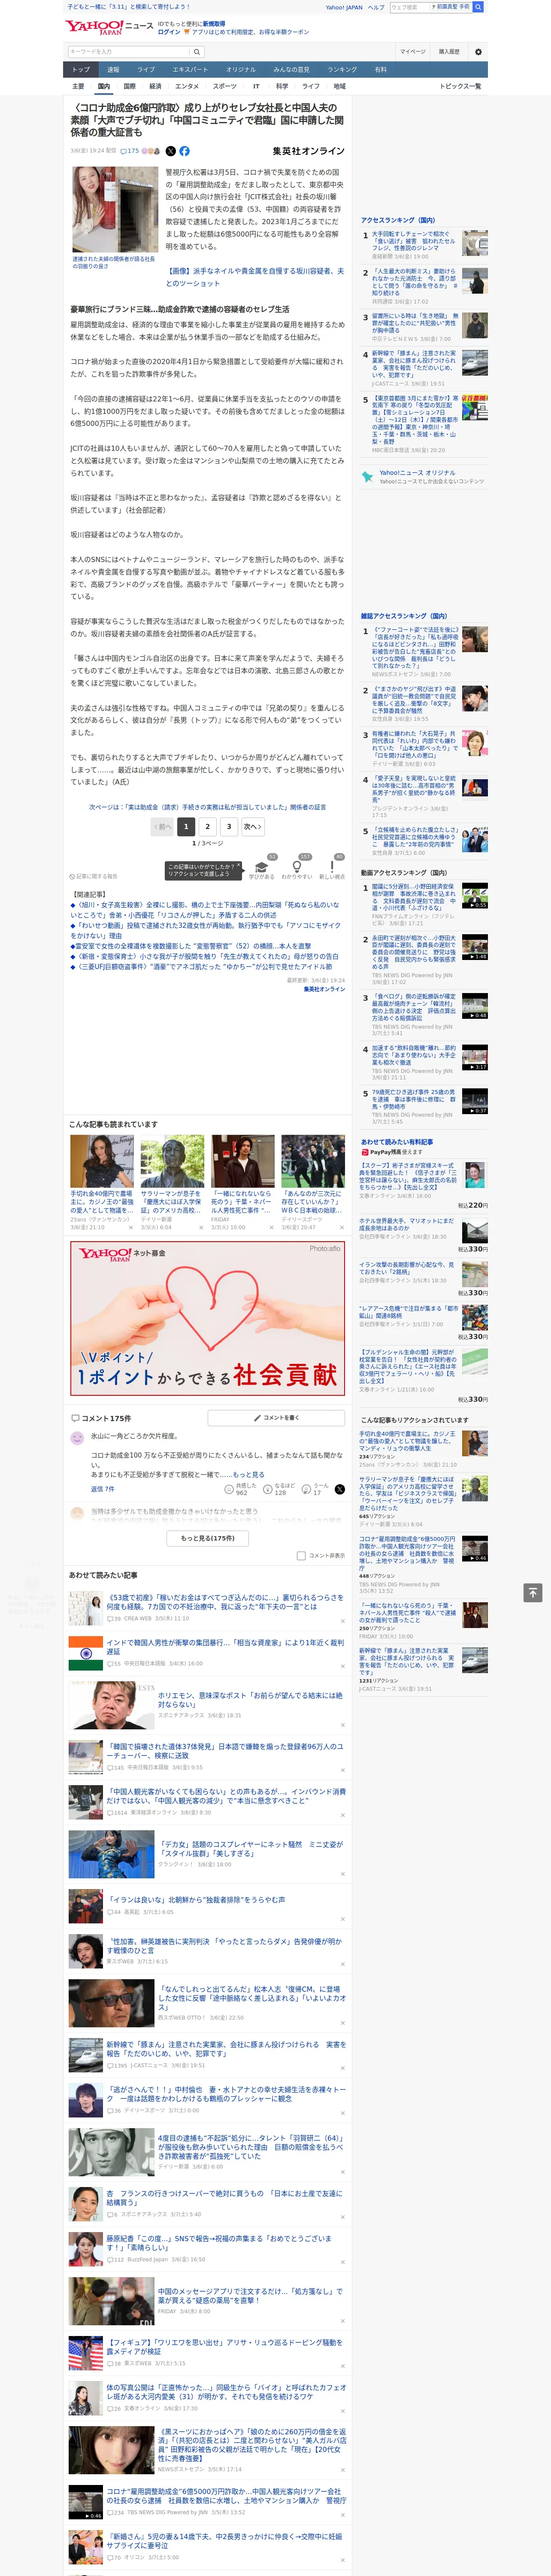Open トピックス一覧
This screenshot has width=551, height=2576.
[x=460, y=86]
